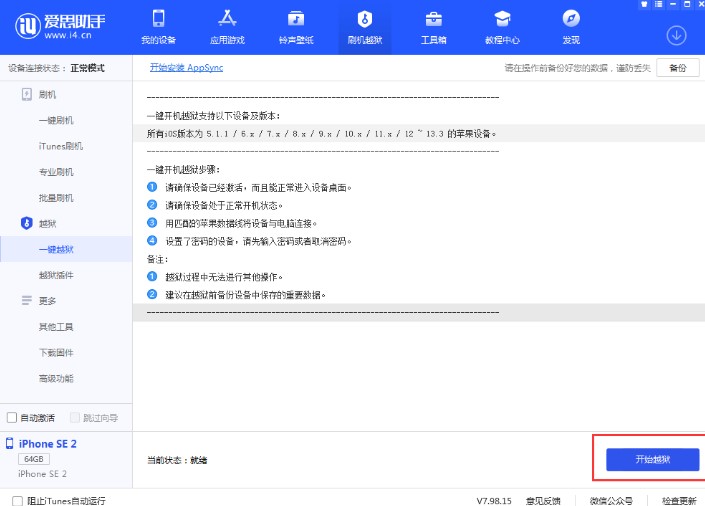Toggle 跳过向导 checkbox

coord(75,418)
